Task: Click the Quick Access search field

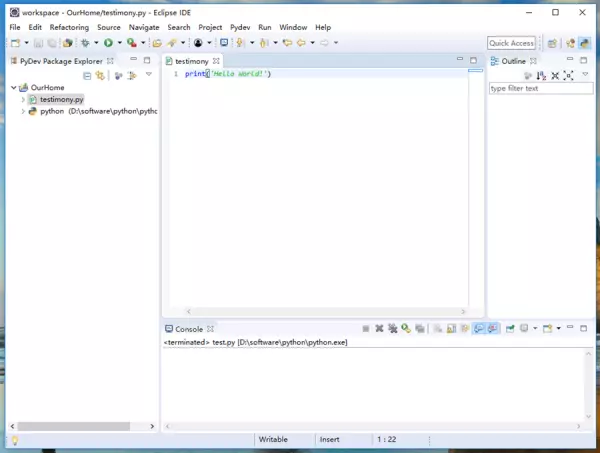Action: (511, 43)
